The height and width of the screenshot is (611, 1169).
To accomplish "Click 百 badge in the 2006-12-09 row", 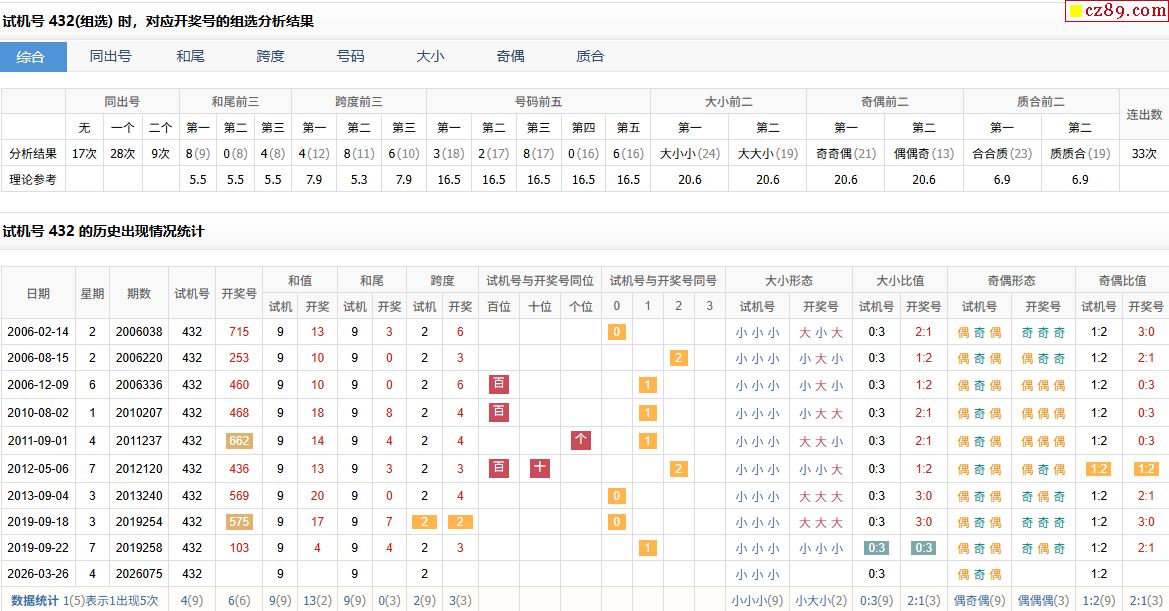I will (499, 385).
